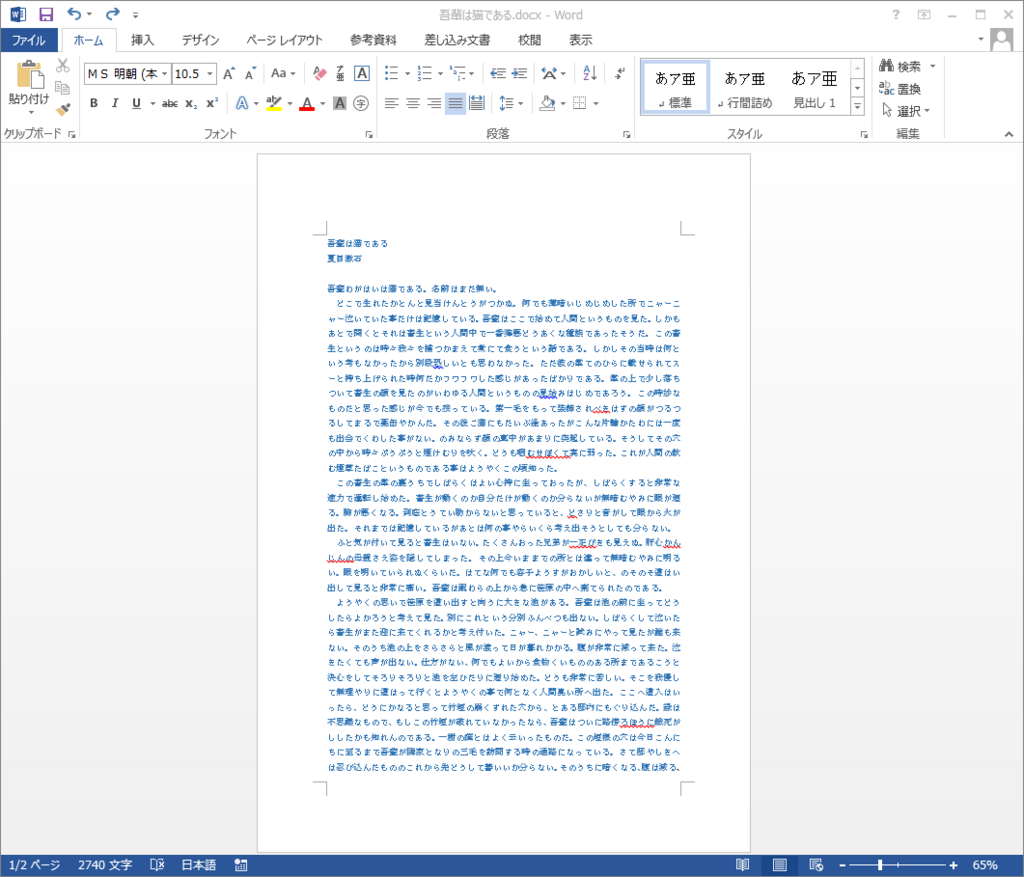Apply red font color
1024x877 pixels.
[x=307, y=103]
